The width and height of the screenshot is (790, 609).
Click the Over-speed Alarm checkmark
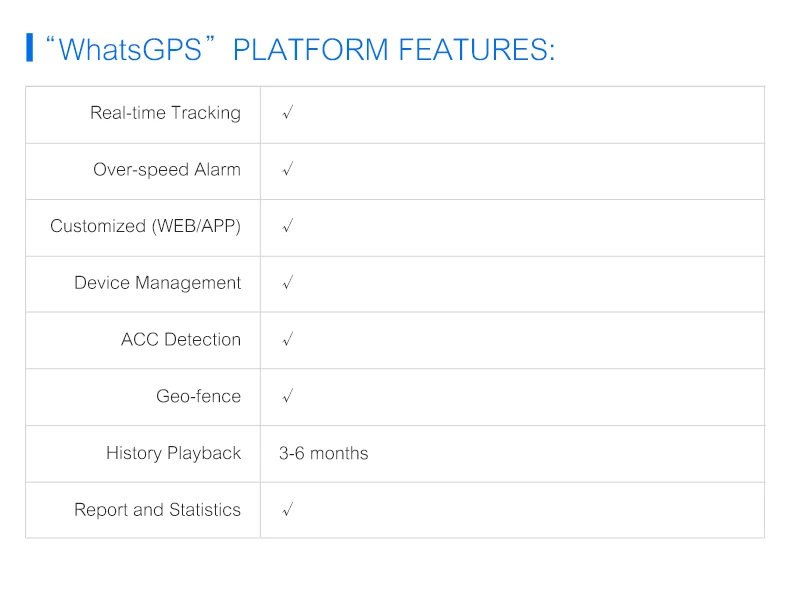tap(287, 170)
